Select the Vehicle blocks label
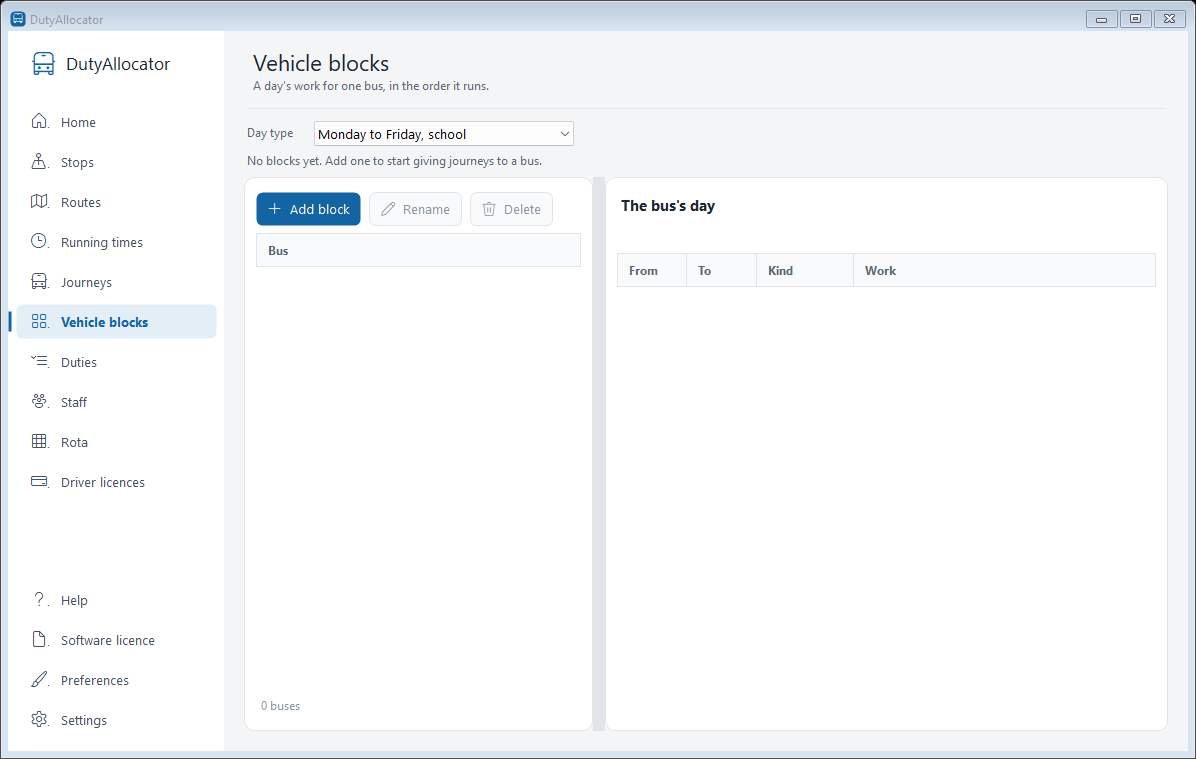 pyautogui.click(x=104, y=322)
